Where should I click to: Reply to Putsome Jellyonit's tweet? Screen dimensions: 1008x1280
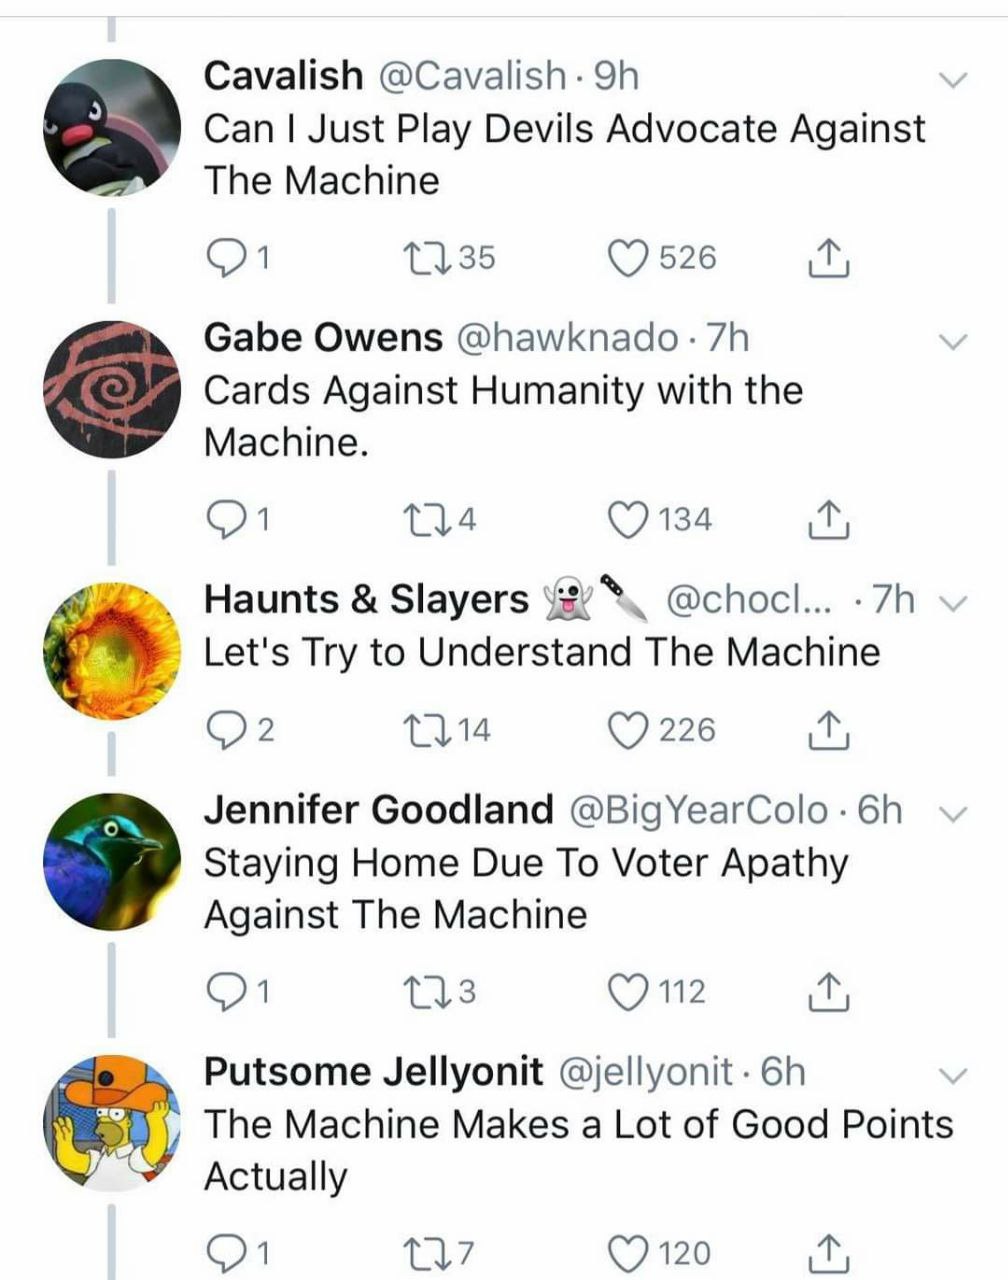coord(226,1252)
